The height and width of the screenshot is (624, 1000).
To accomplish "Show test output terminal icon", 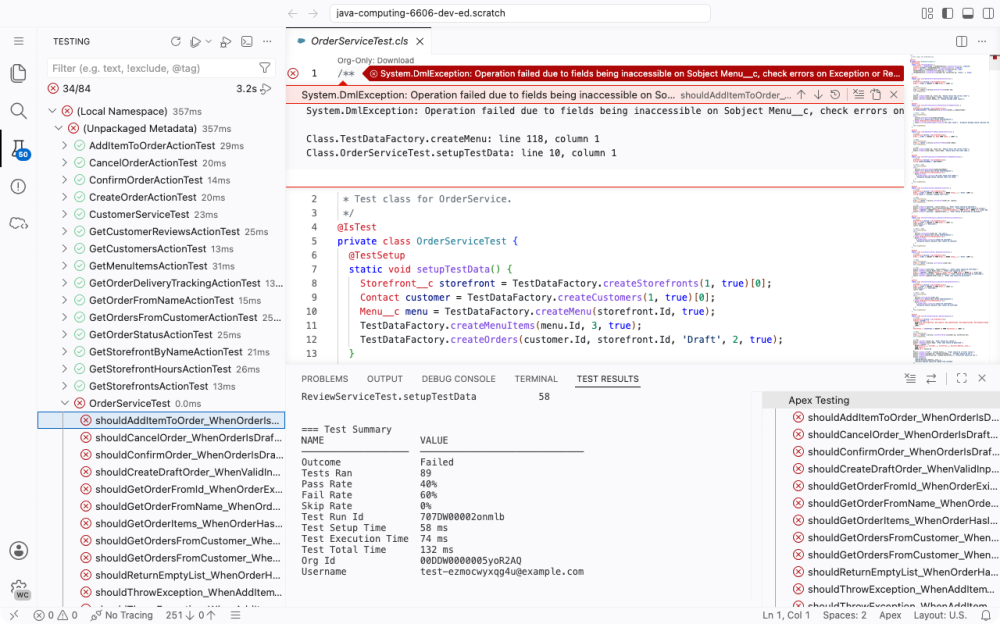I will (247, 41).
